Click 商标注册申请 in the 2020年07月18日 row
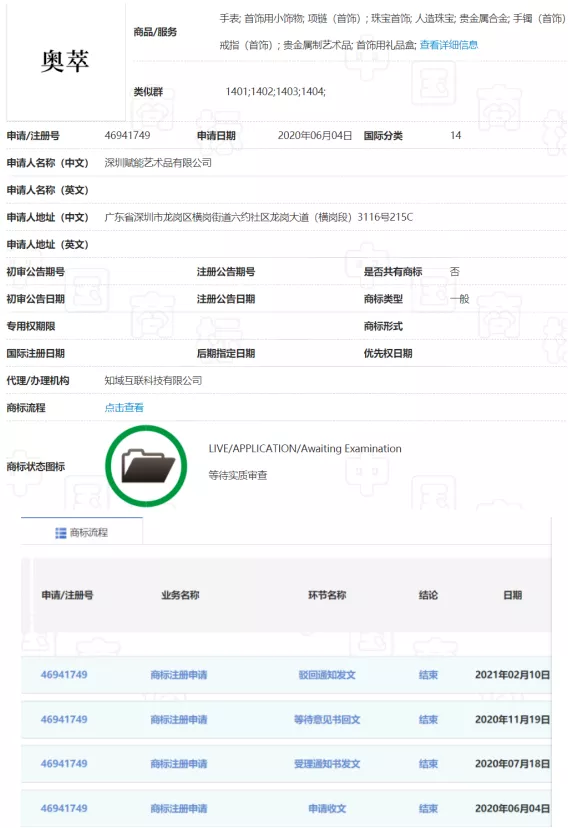568x828 pixels. (x=179, y=764)
